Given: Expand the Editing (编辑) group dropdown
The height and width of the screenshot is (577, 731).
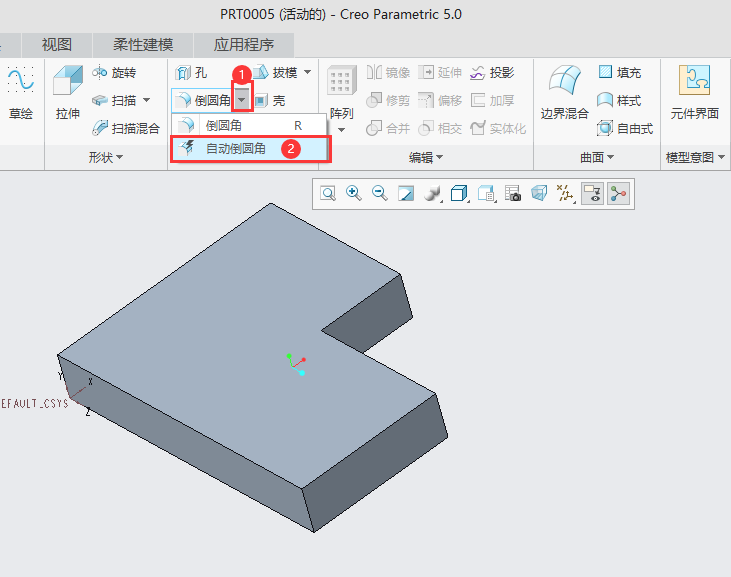Looking at the screenshot, I should coord(438,158).
